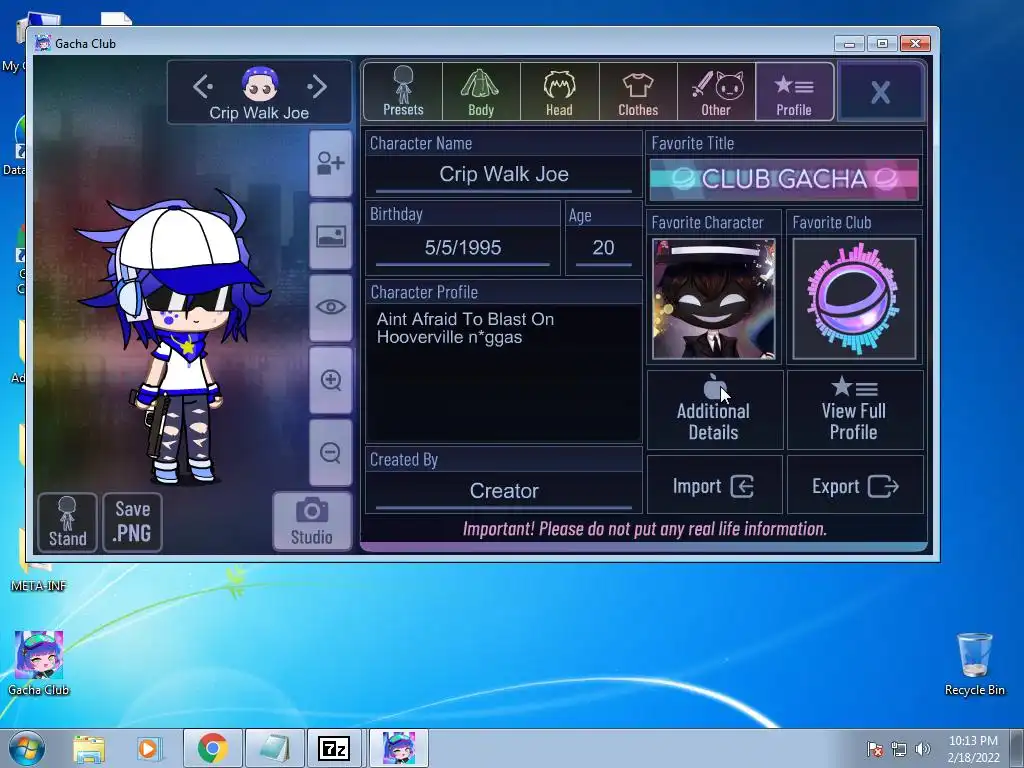This screenshot has width=1024, height=768.
Task: Edit the Character Name field
Action: point(504,174)
